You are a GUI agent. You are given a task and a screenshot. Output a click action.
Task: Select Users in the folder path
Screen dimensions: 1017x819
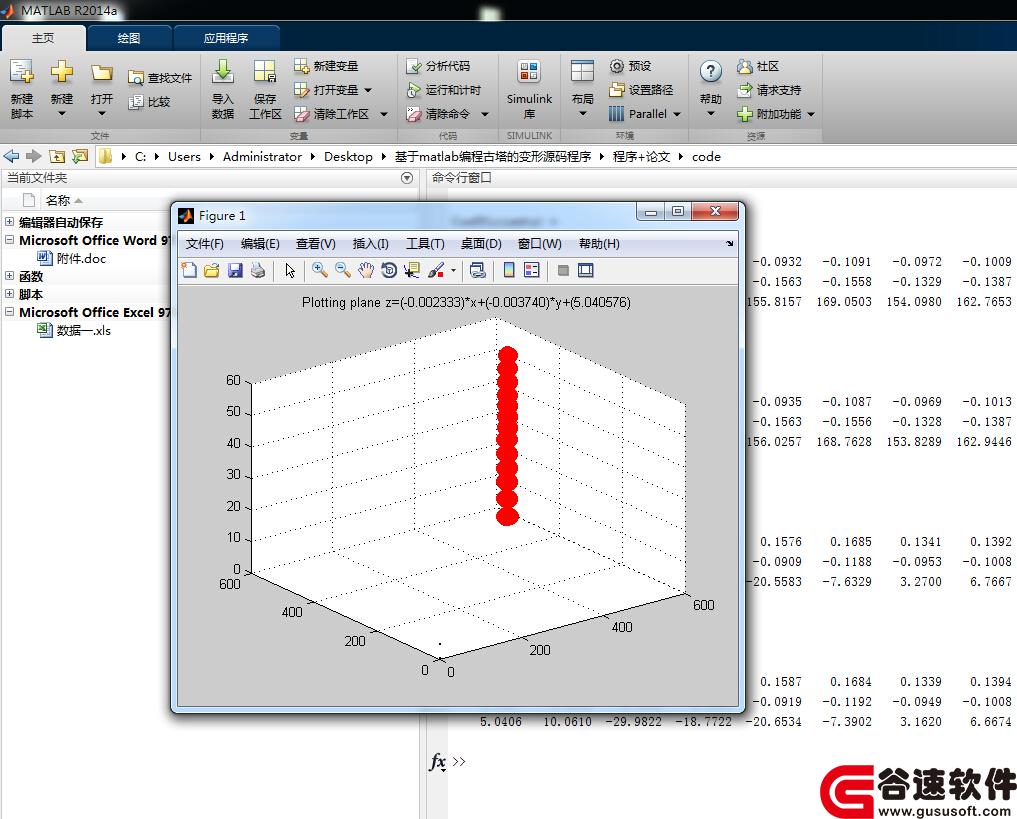184,156
